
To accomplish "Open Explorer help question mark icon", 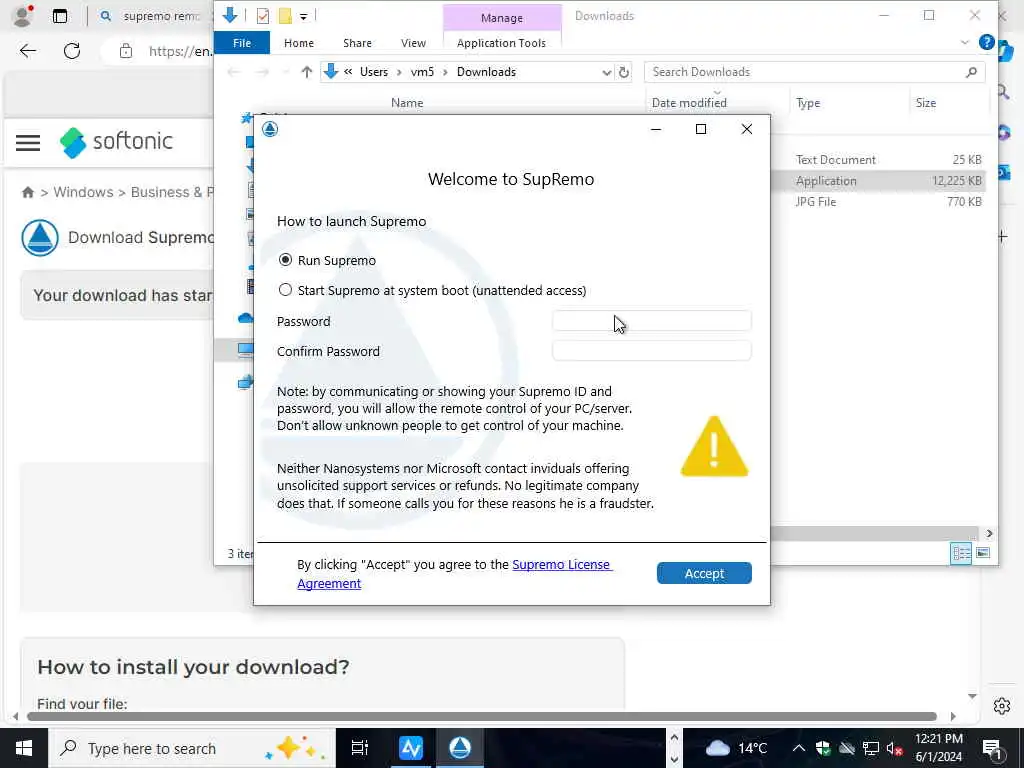I will (x=986, y=42).
